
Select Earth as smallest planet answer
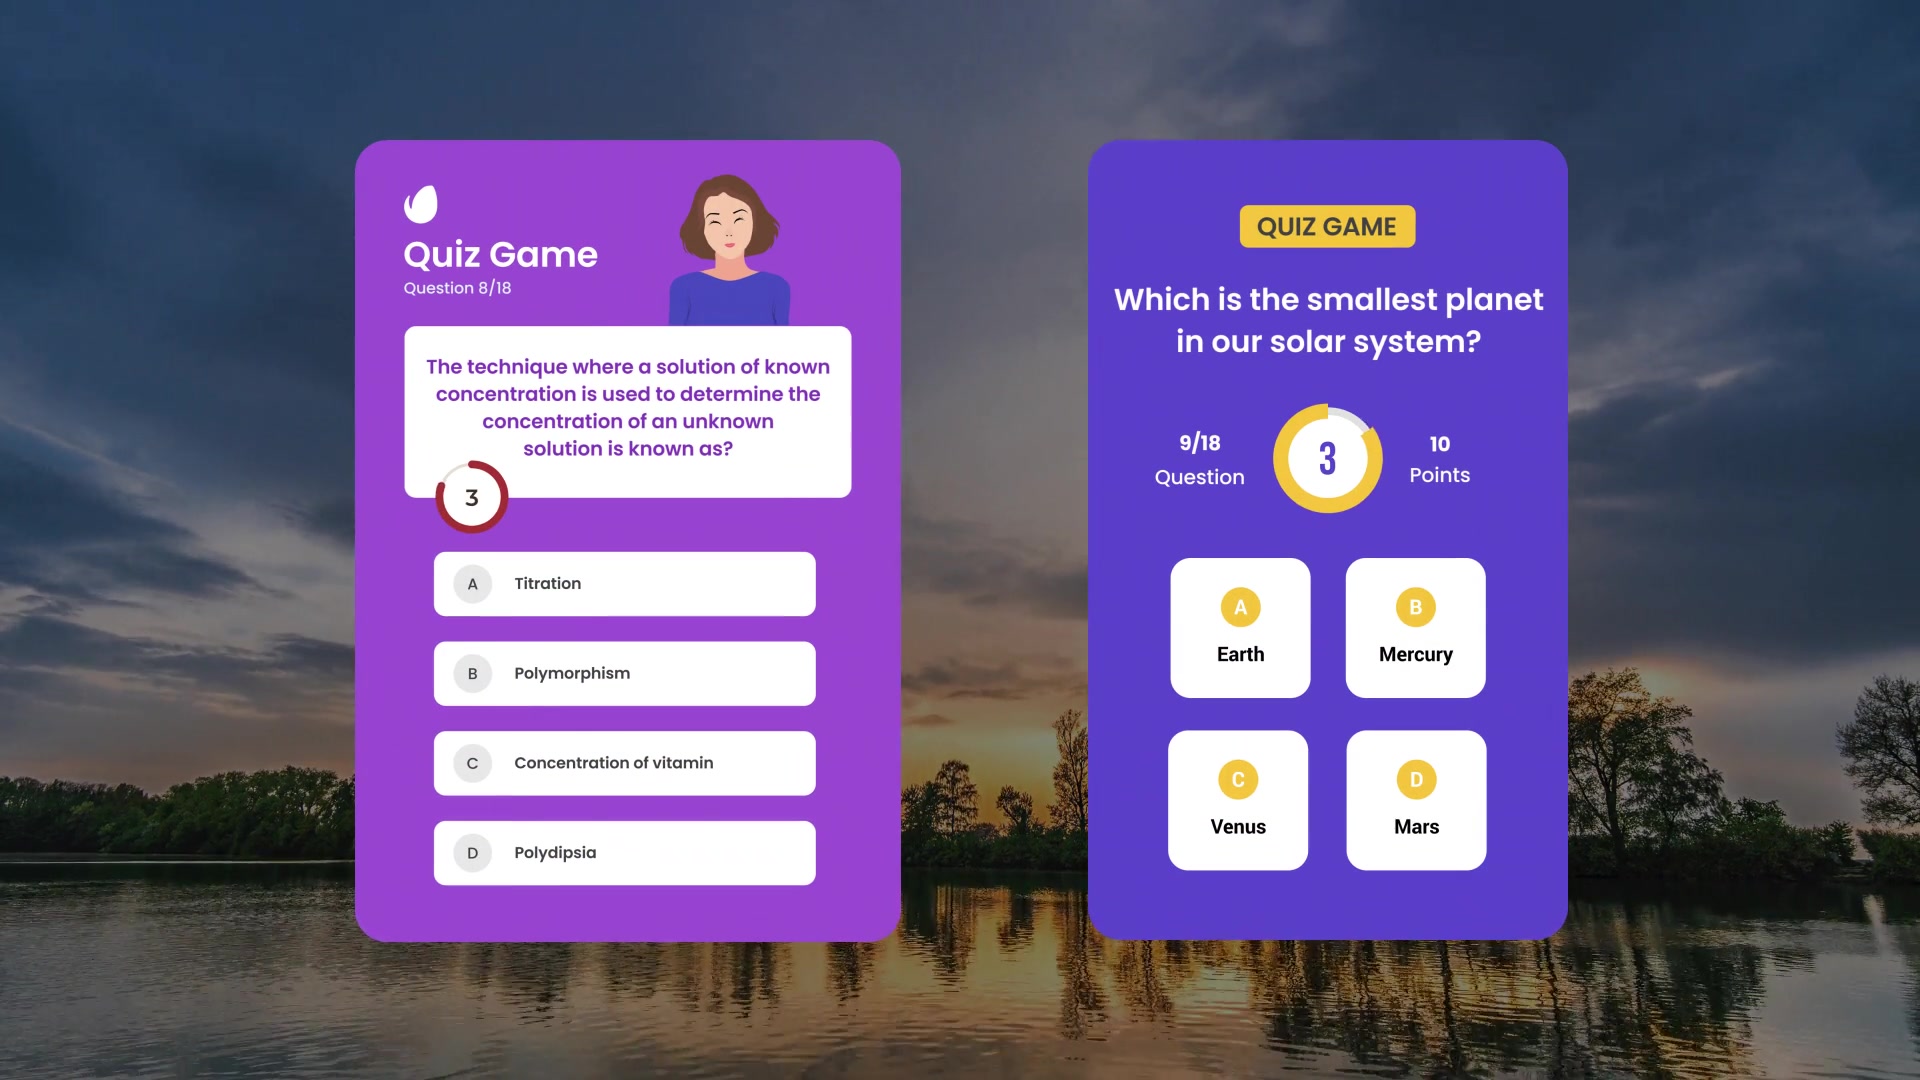pyautogui.click(x=1240, y=628)
